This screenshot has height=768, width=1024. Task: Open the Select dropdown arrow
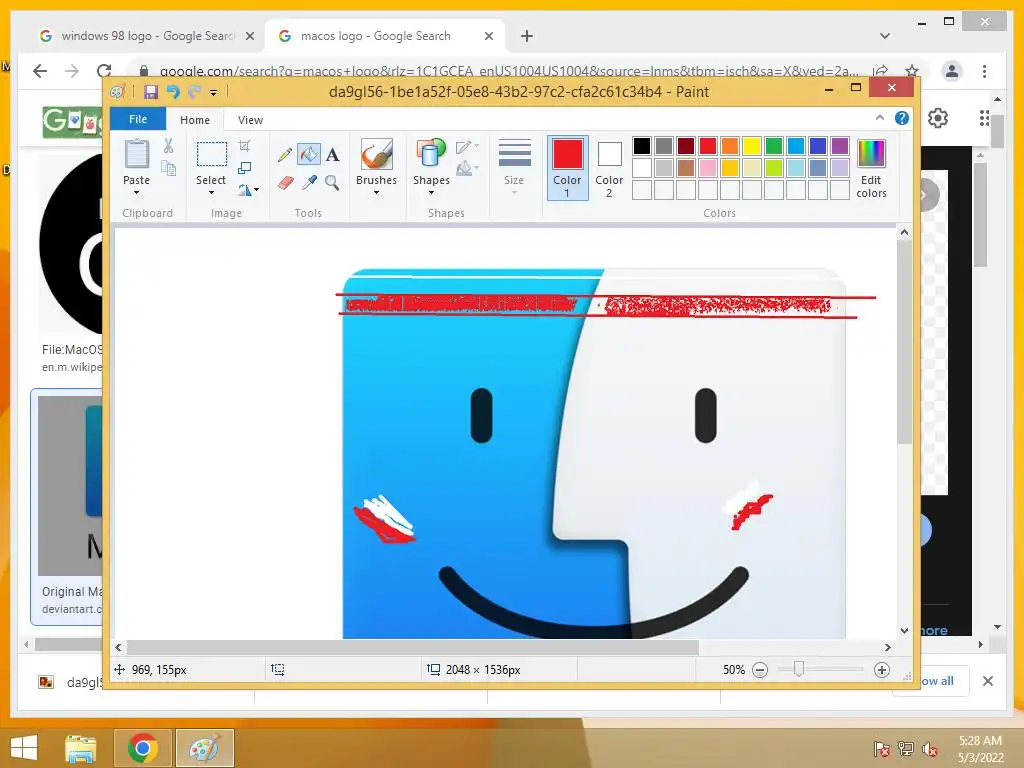pyautogui.click(x=211, y=193)
